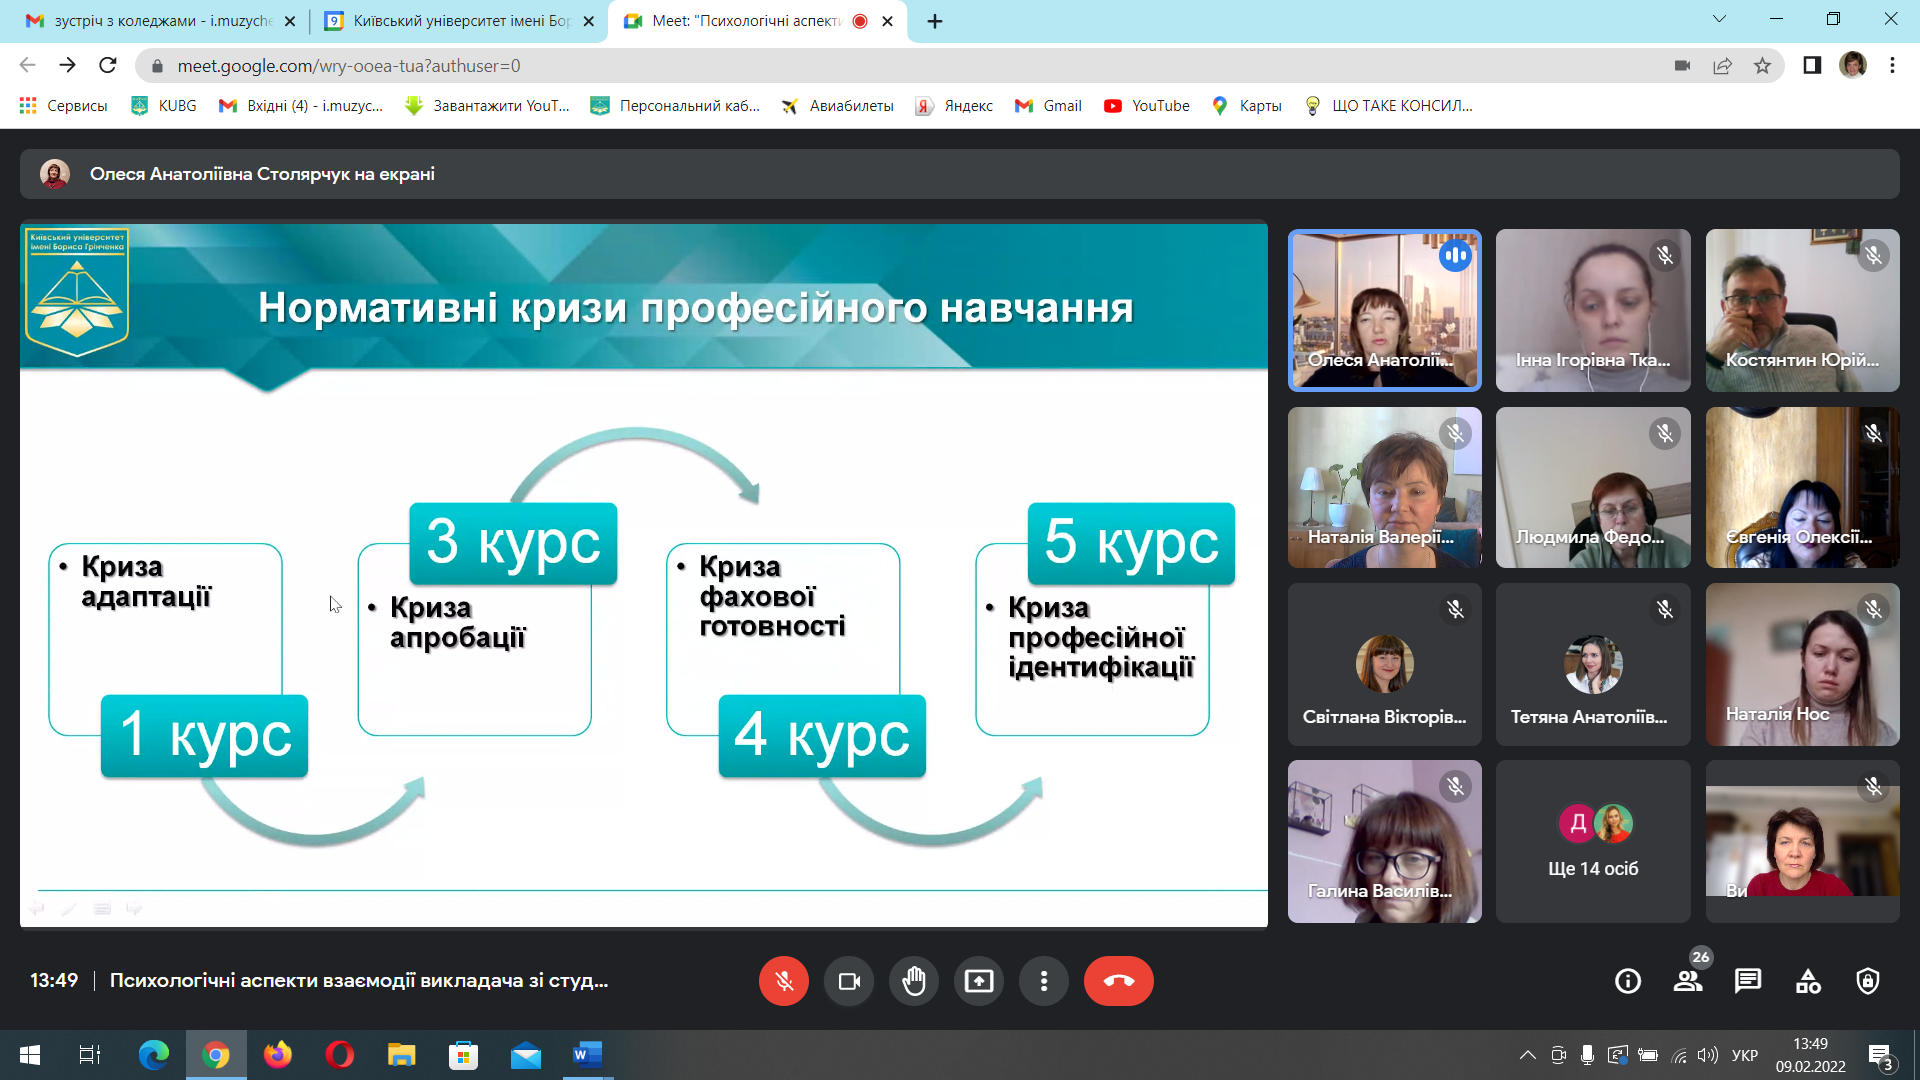Screen dimensions: 1920x1080
Task: Open more options three-dot menu
Action: coord(1044,981)
